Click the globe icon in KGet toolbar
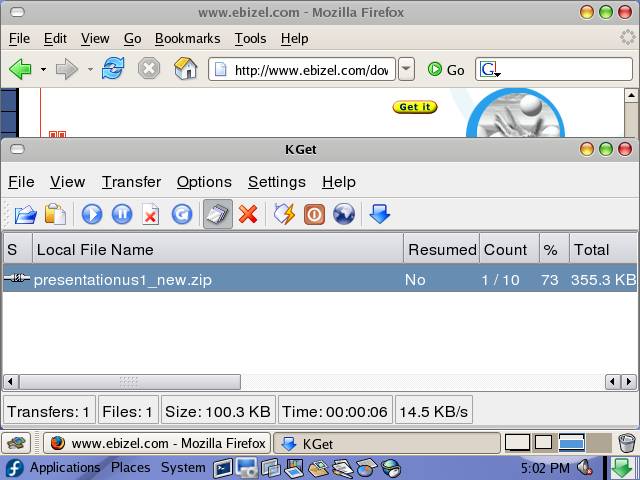Image resolution: width=640 pixels, height=480 pixels. coord(344,214)
